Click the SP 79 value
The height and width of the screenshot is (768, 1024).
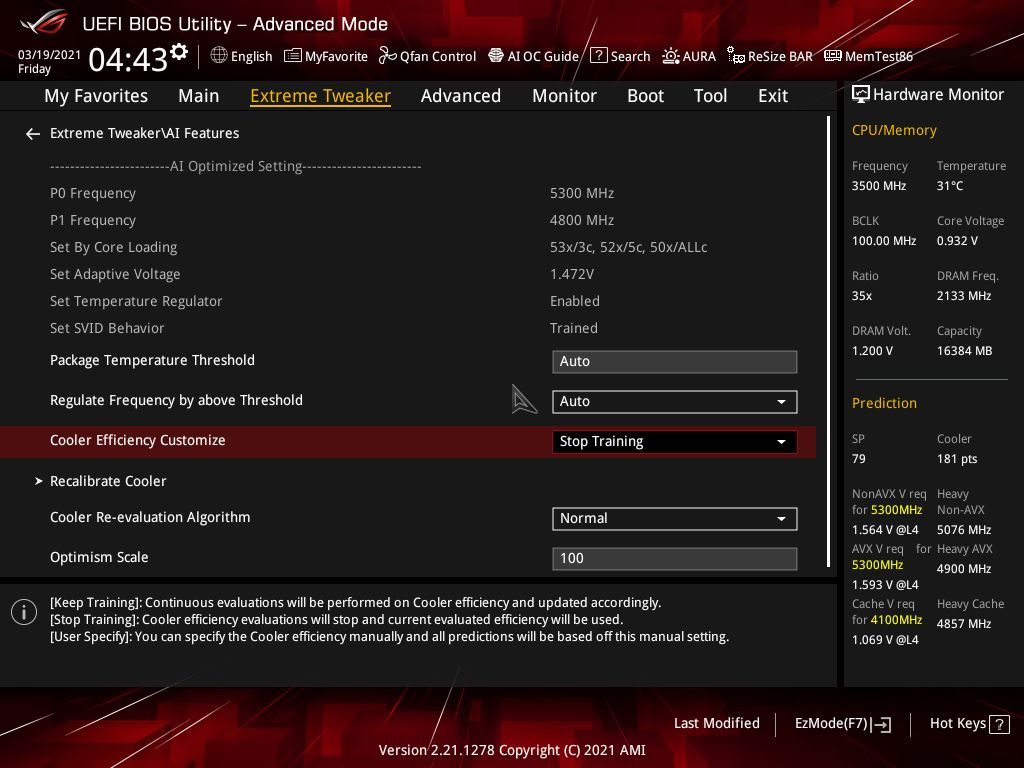tap(859, 459)
